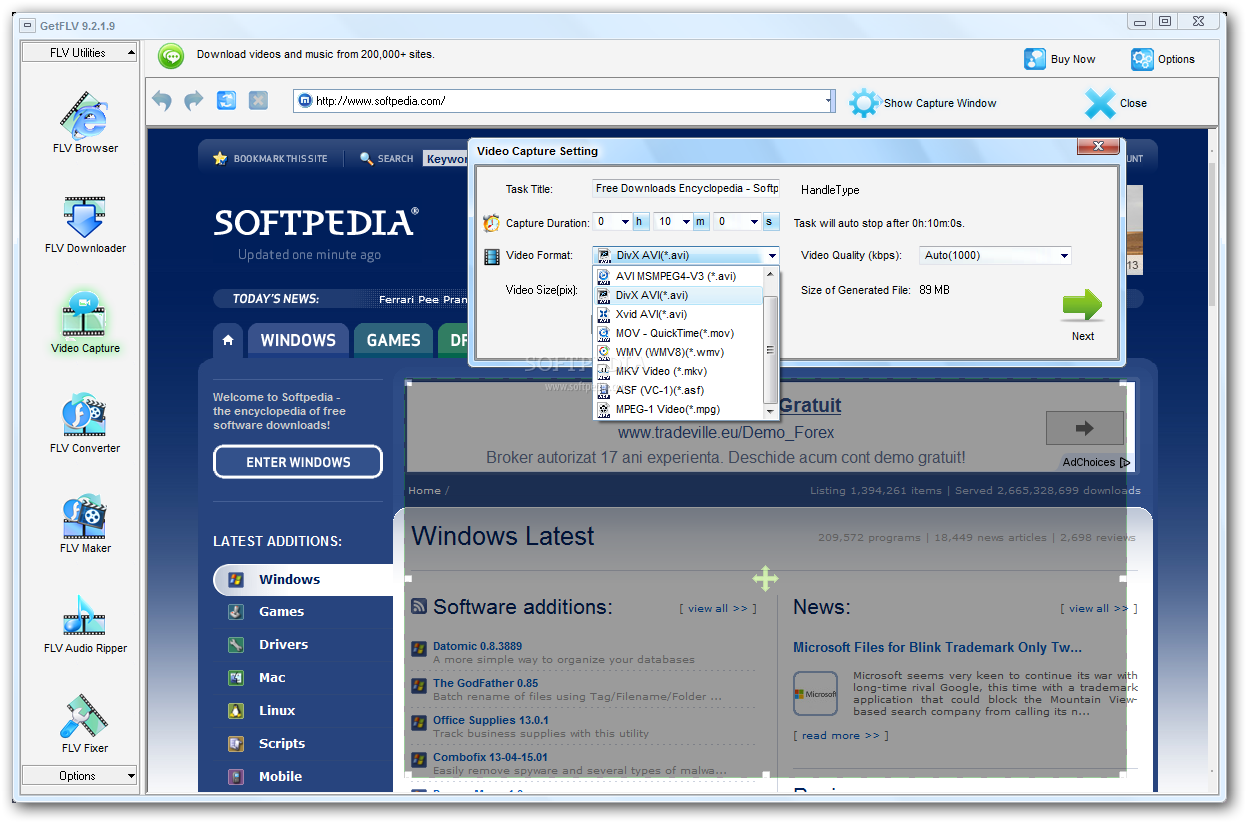Select Drivers in Latest Additions
1247x823 pixels.
point(283,644)
